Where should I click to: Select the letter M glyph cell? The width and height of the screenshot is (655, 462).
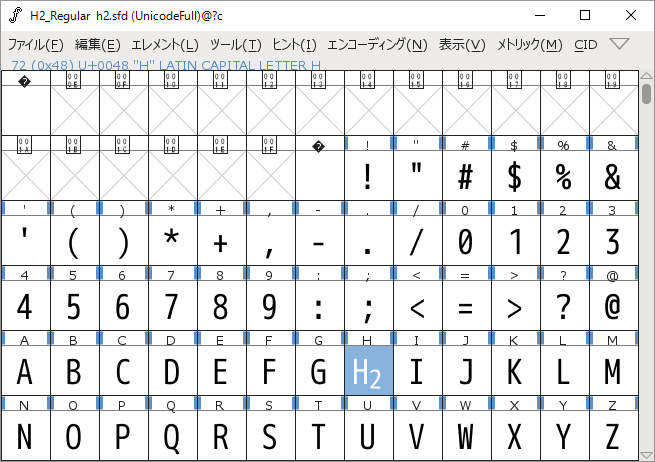614,371
